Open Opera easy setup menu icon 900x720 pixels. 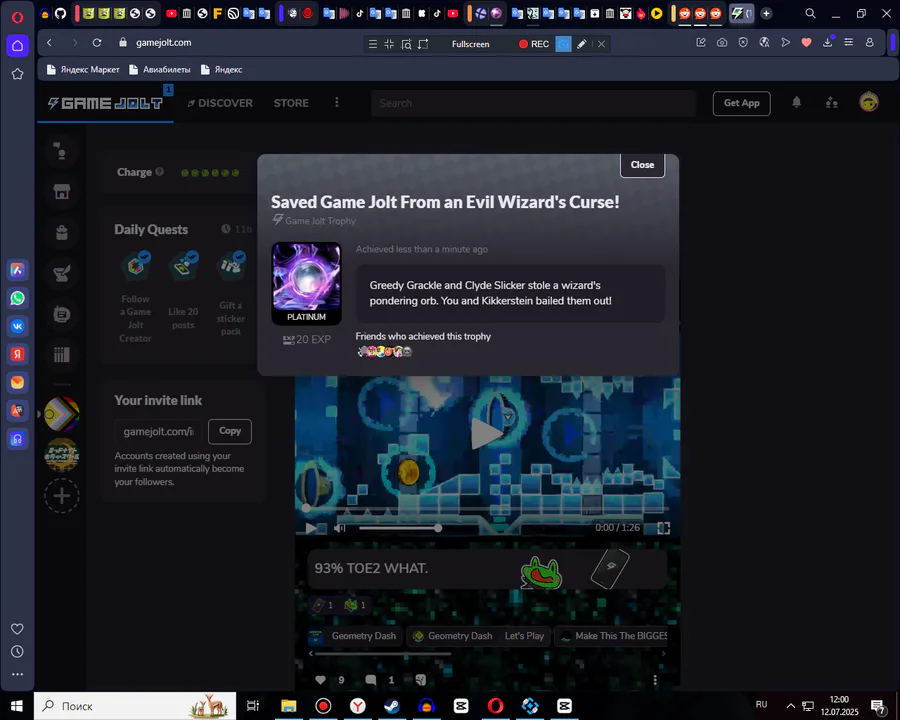[x=848, y=42]
